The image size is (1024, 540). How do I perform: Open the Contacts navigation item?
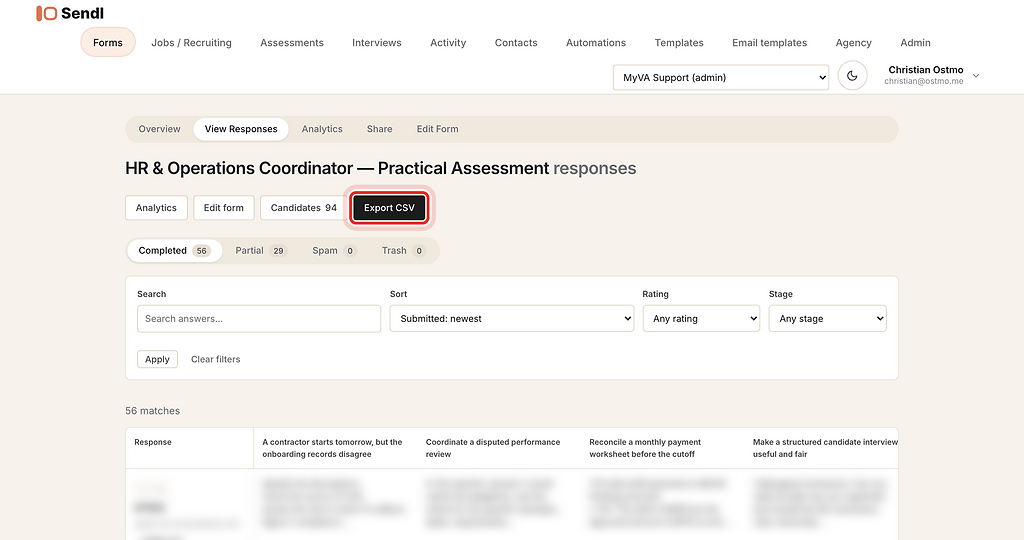(x=516, y=42)
